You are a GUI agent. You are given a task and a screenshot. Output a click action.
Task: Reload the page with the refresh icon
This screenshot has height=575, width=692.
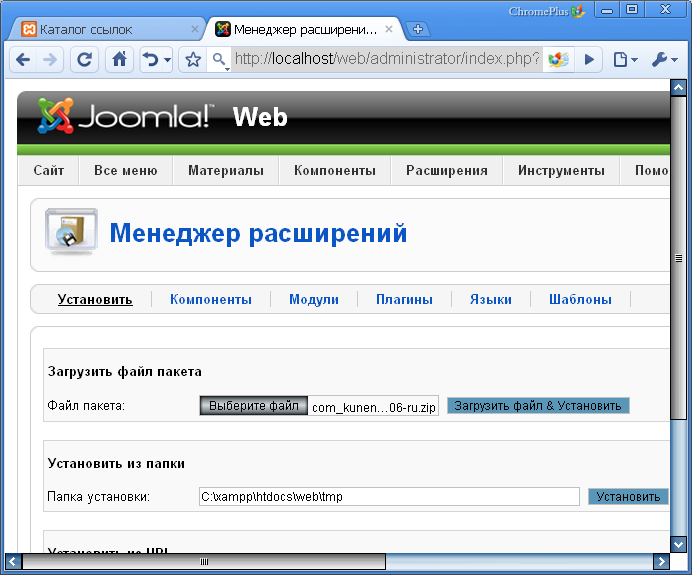(84, 59)
